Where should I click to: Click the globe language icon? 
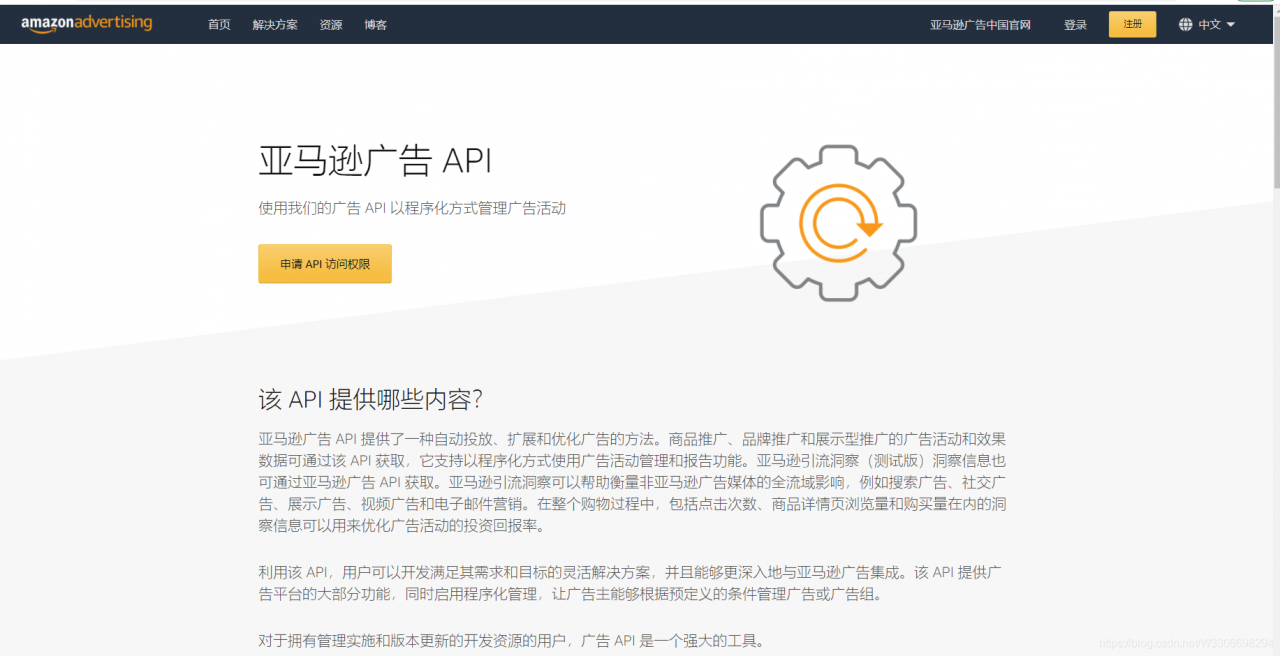click(1186, 24)
